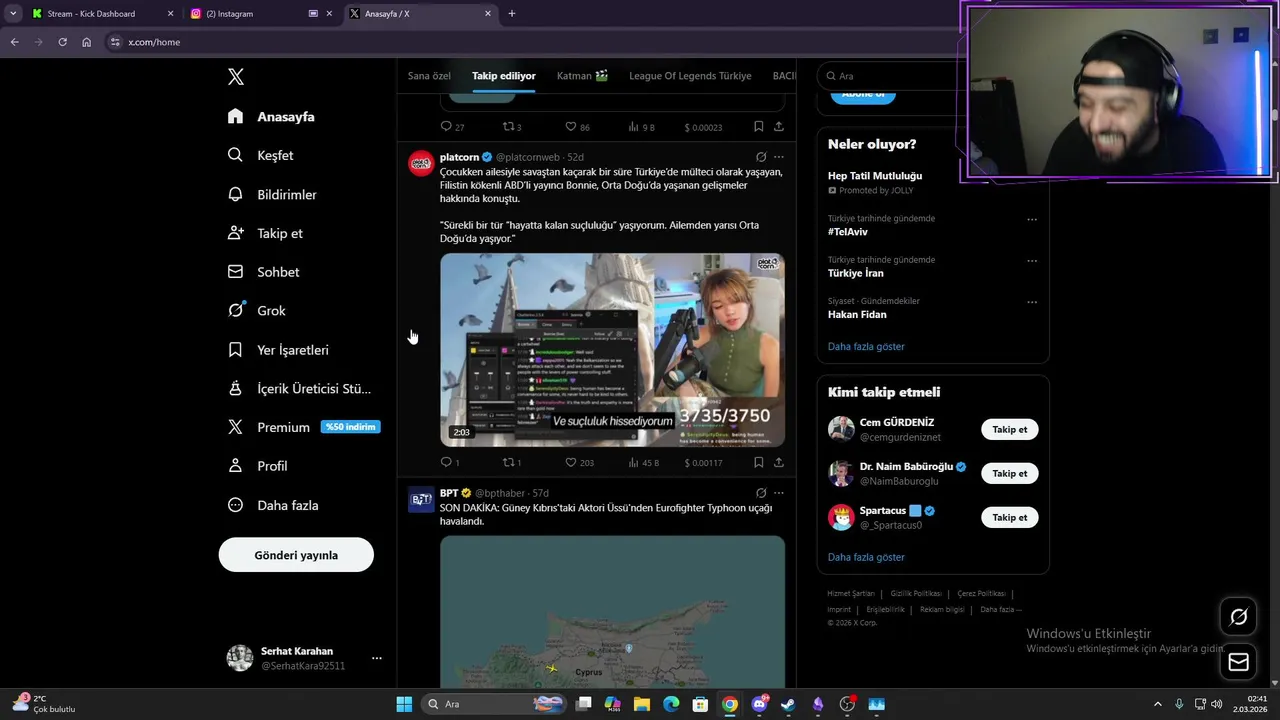Open the floating messages envelope button
Image resolution: width=1280 pixels, height=720 pixels.
coord(1238,662)
